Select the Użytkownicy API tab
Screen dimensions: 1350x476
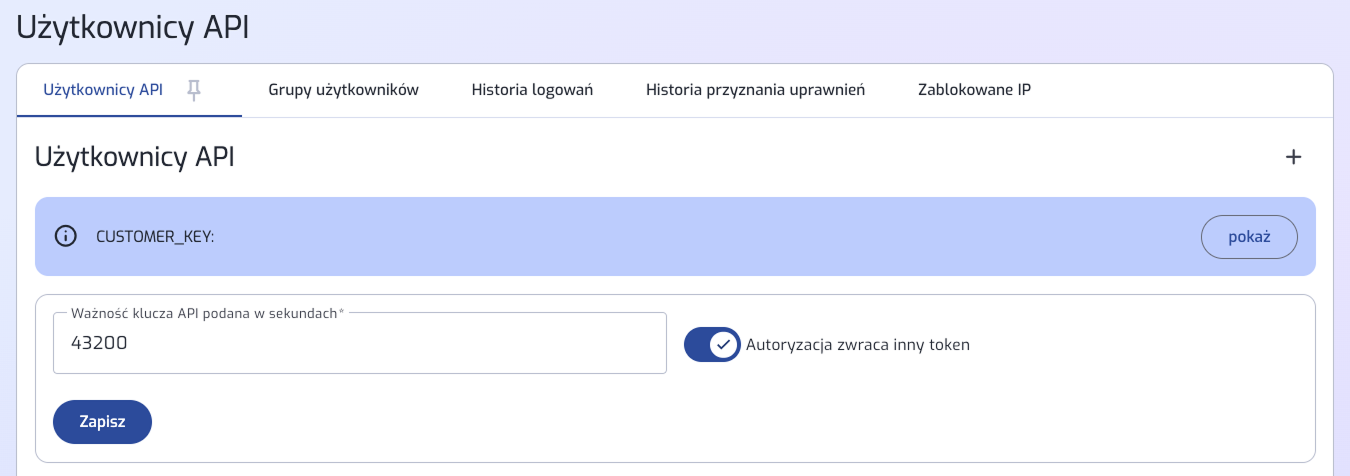pos(103,90)
